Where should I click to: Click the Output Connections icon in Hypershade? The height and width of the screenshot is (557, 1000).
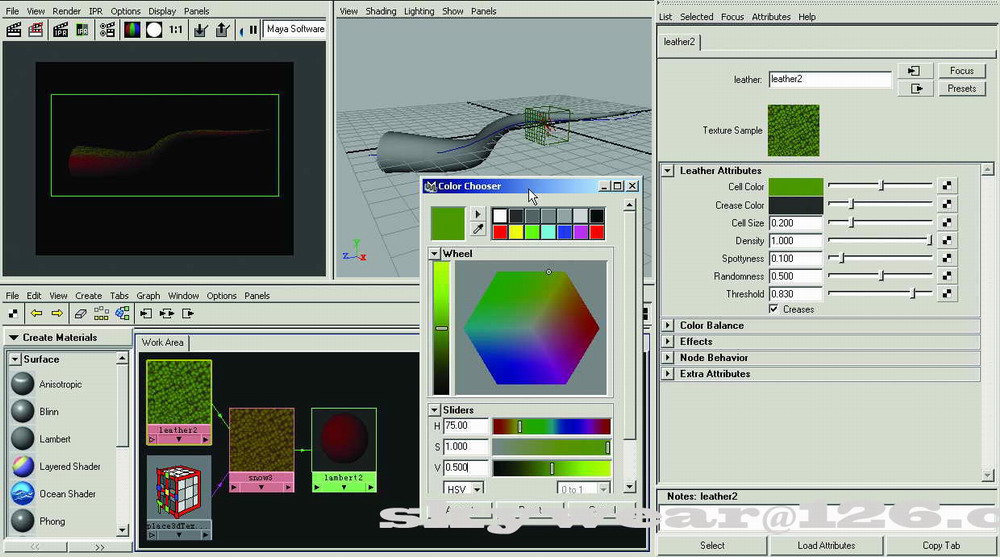point(188,313)
